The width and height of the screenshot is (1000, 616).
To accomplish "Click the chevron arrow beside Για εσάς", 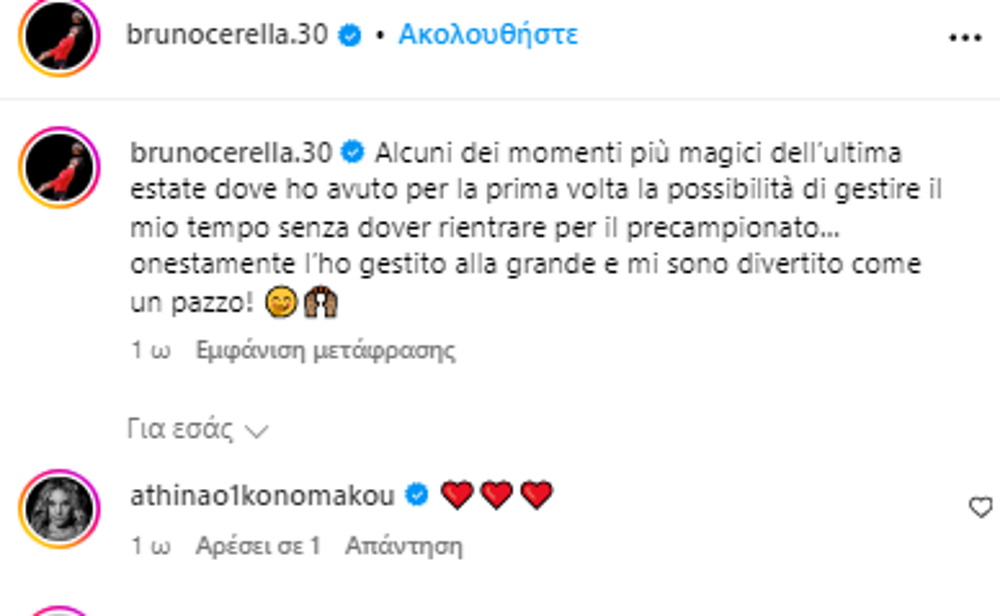I will click(x=256, y=432).
